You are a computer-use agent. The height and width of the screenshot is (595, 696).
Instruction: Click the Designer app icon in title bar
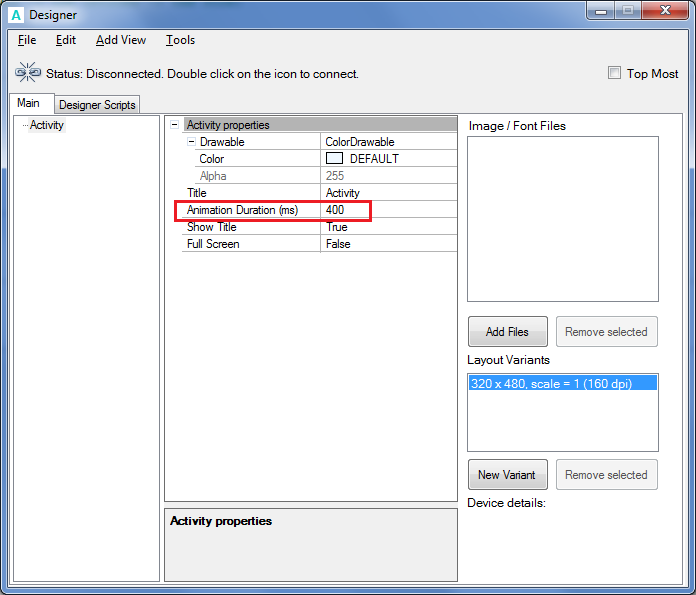pyautogui.click(x=16, y=15)
